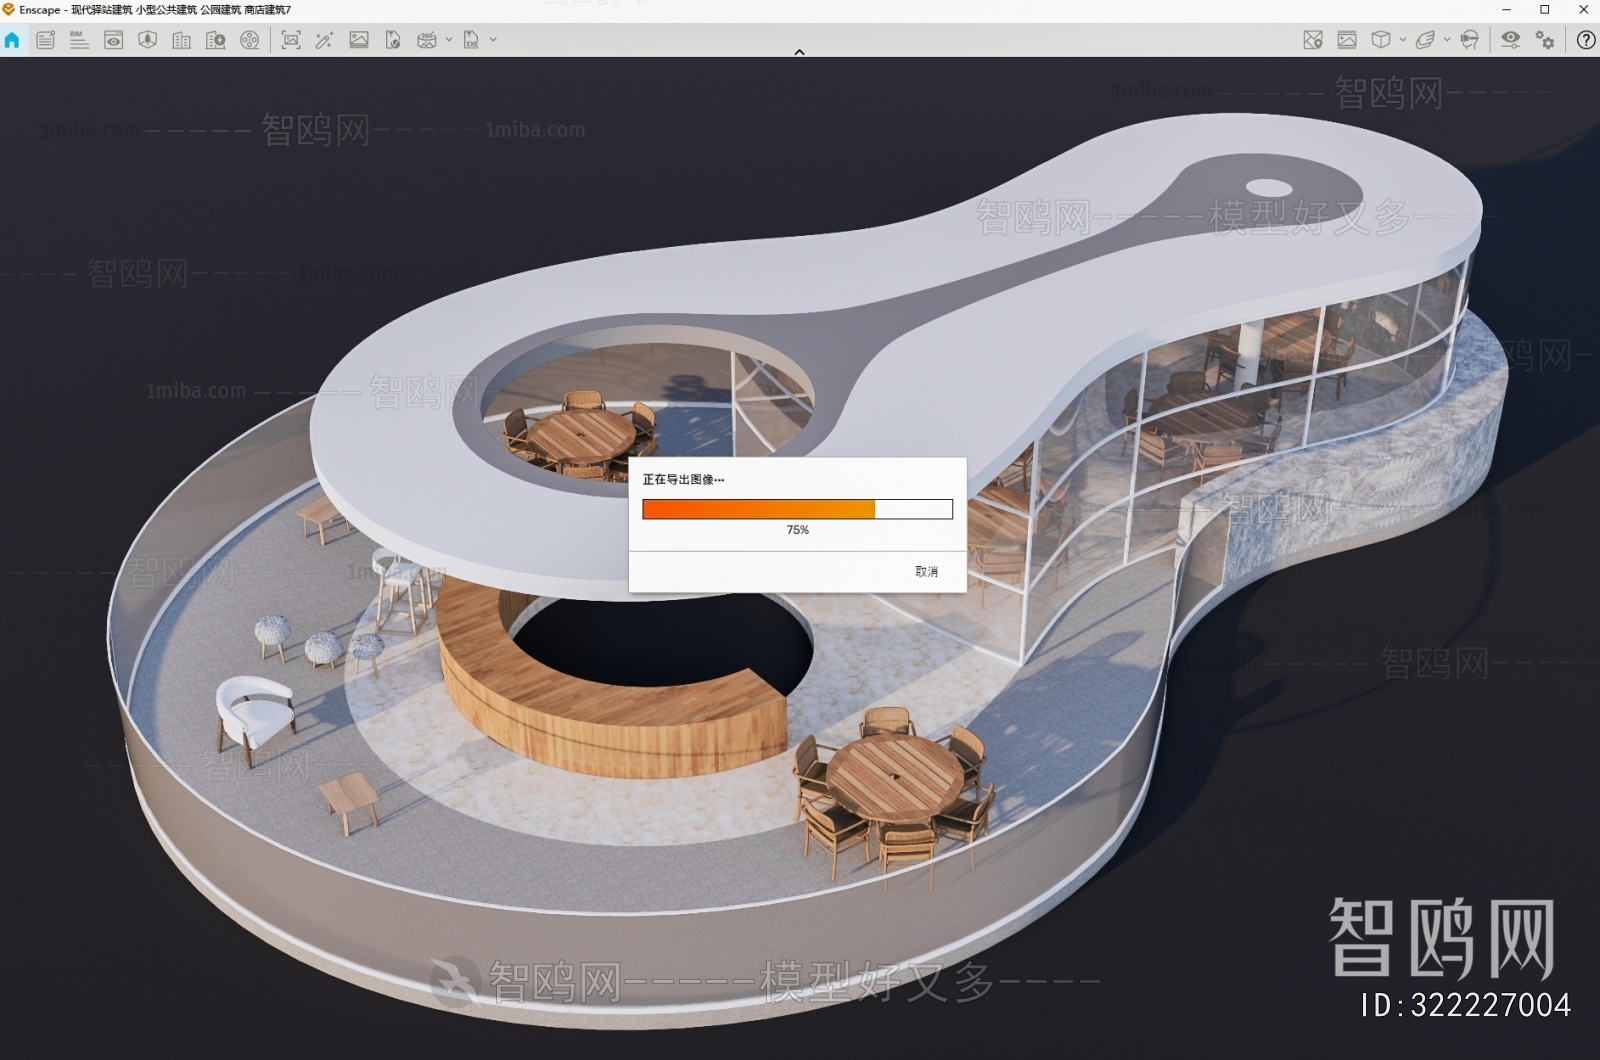Click the buildings asset library icon

(181, 40)
